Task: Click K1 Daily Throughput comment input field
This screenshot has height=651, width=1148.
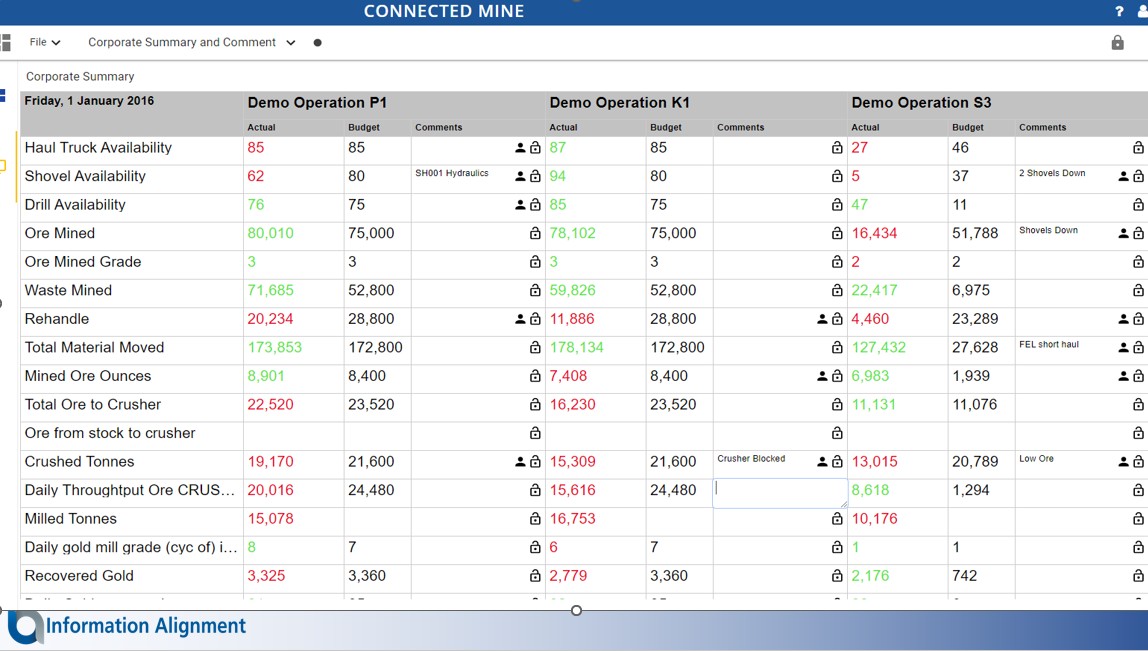Action: [x=780, y=493]
